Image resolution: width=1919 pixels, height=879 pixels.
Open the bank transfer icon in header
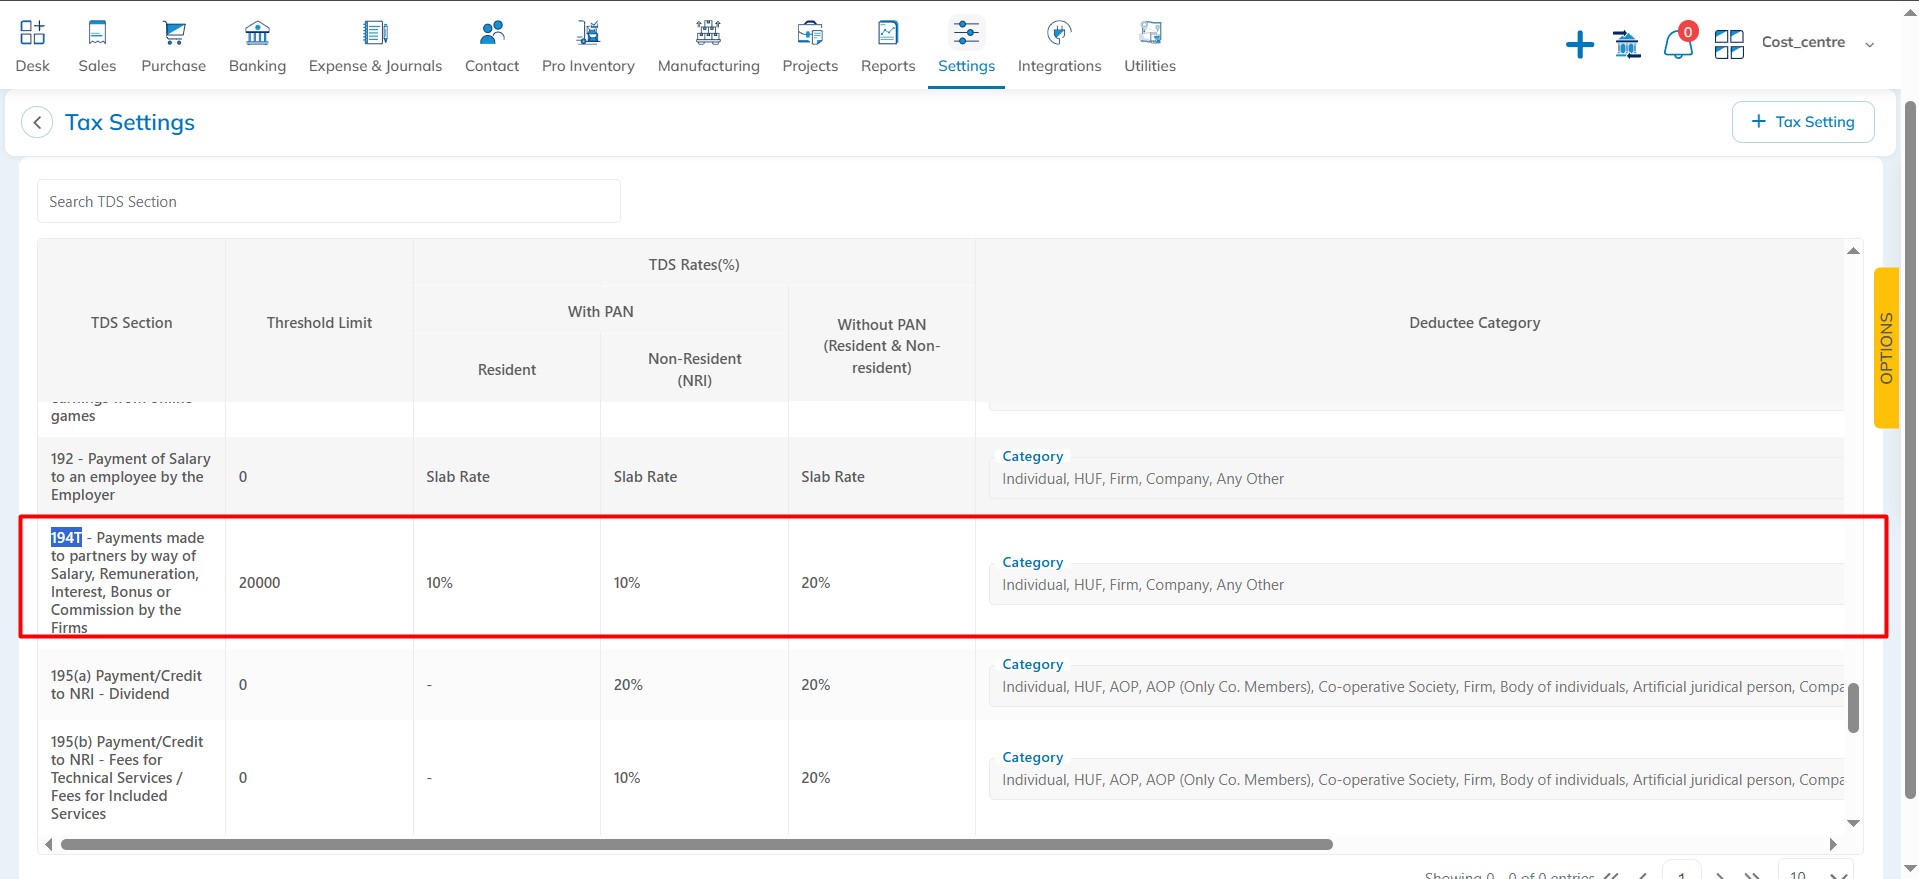pyautogui.click(x=1627, y=44)
